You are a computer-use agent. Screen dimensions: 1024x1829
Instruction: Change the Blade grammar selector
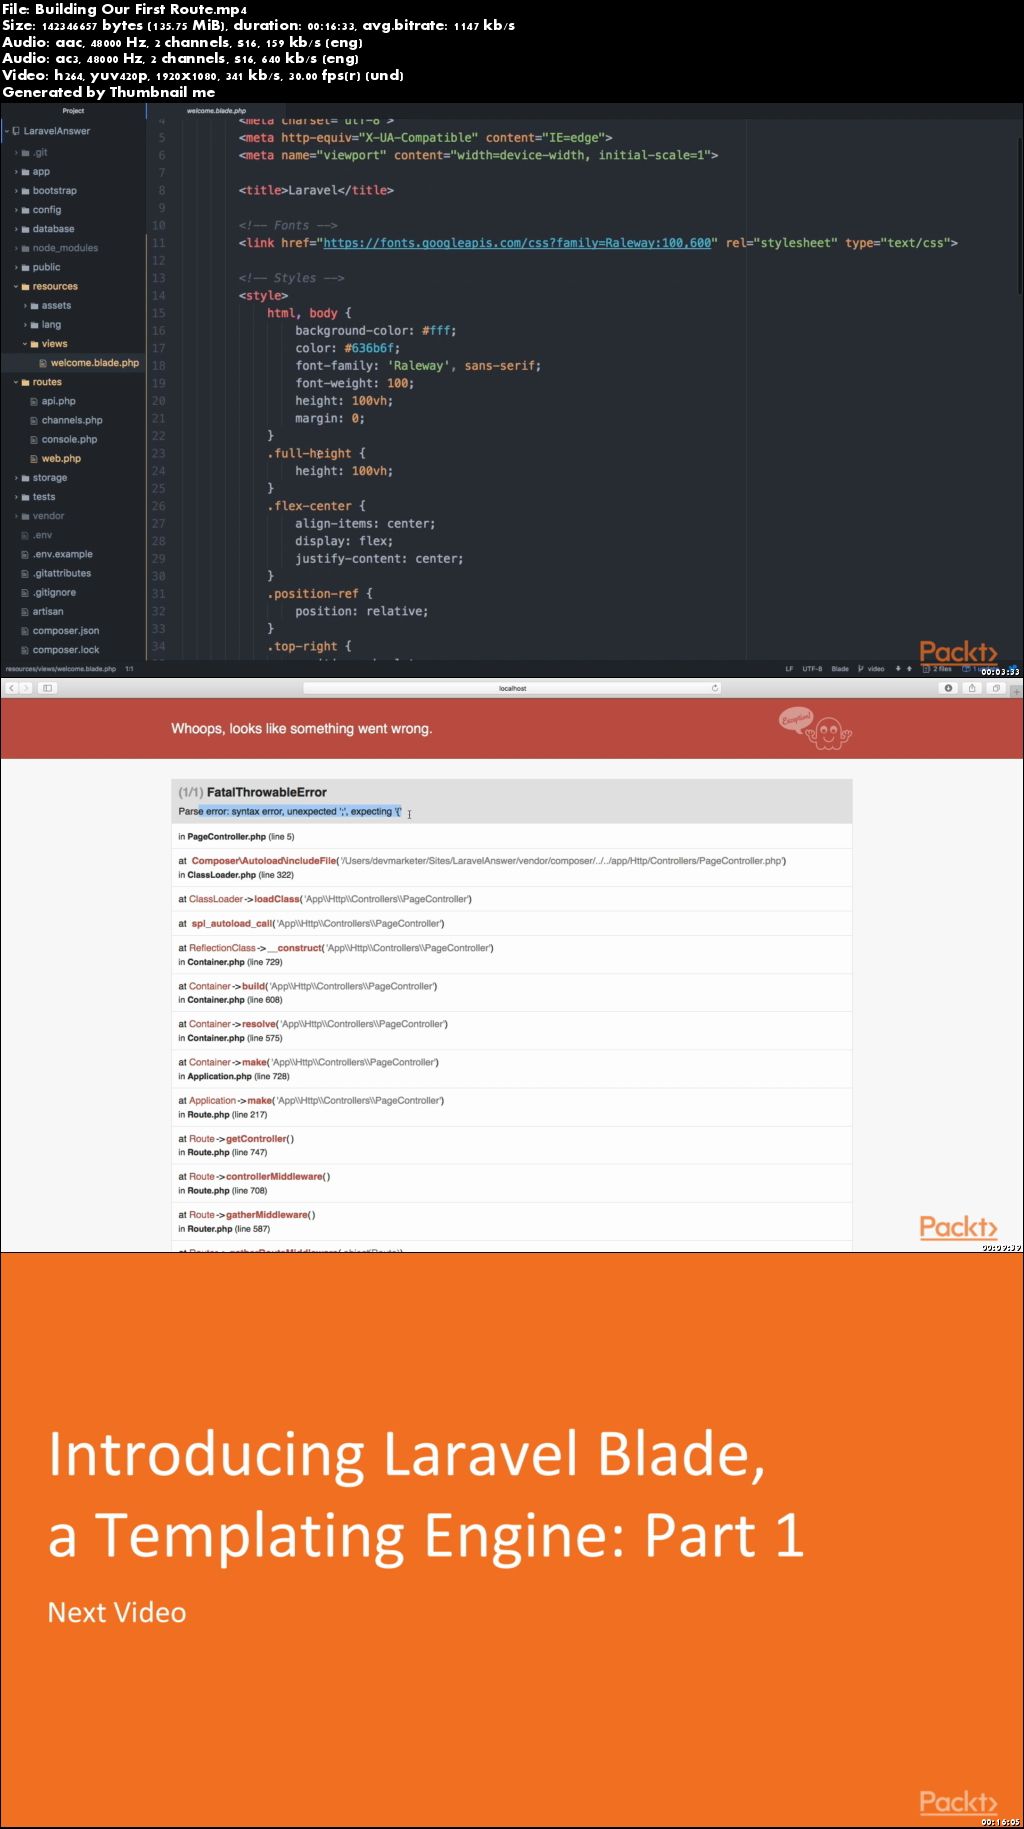click(840, 669)
